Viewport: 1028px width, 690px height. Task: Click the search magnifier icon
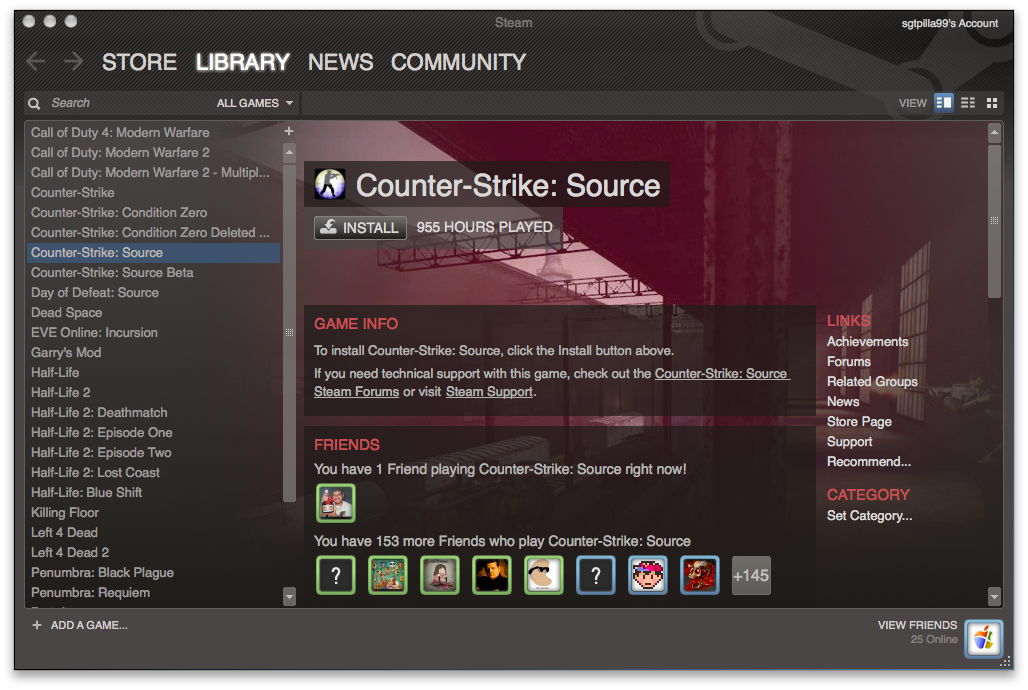(34, 104)
